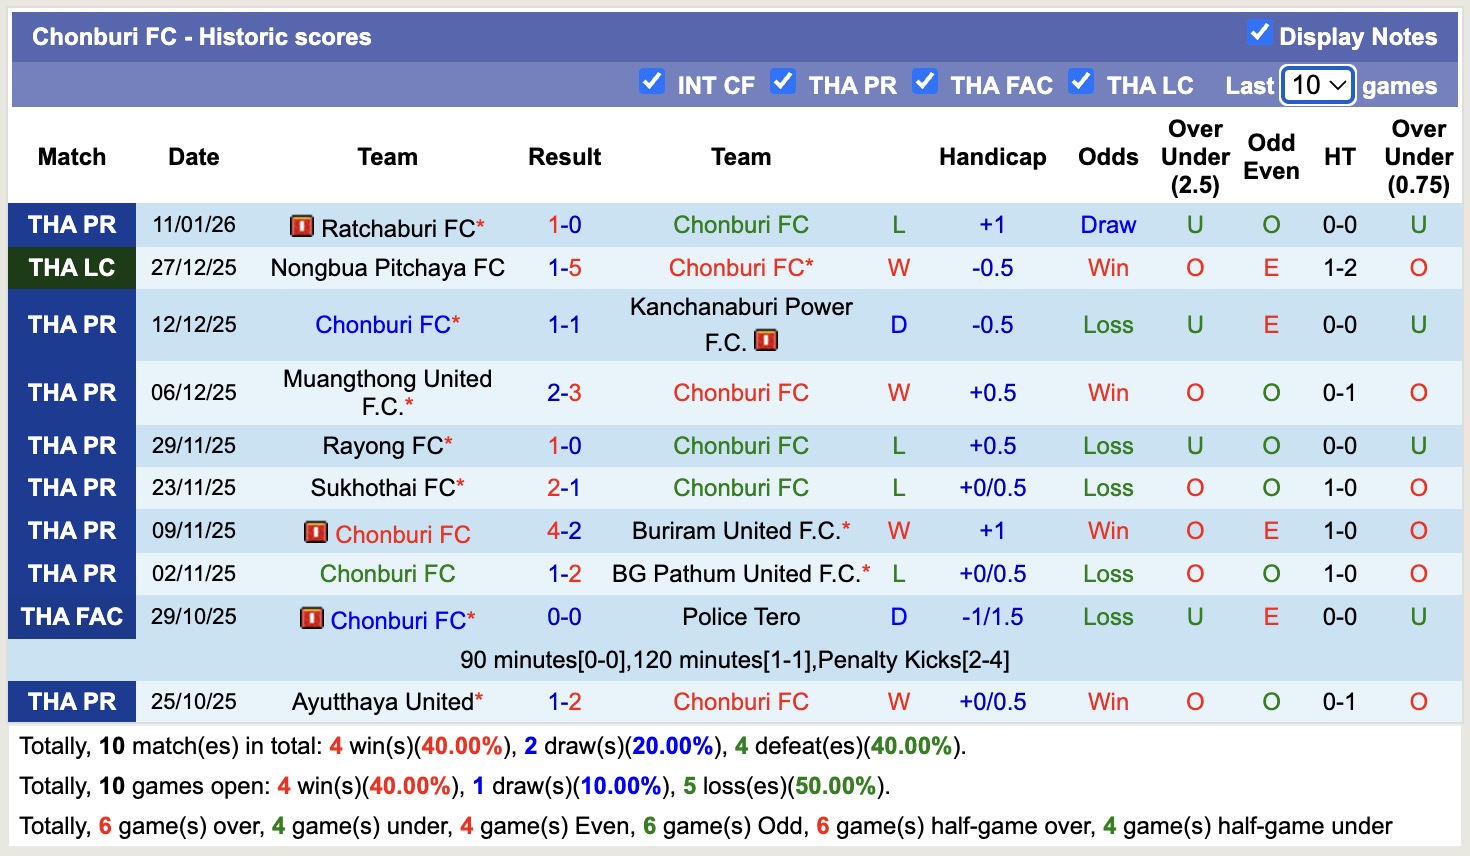The image size is (1470, 856).
Task: Click red card icon before Chonburi FC on 09/11/25
Action: [316, 532]
